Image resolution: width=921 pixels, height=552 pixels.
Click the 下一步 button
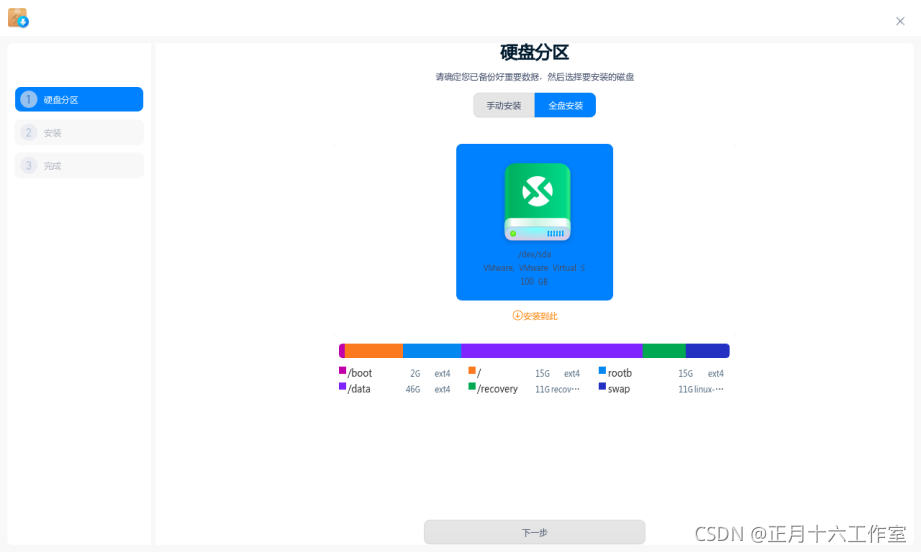pos(535,532)
